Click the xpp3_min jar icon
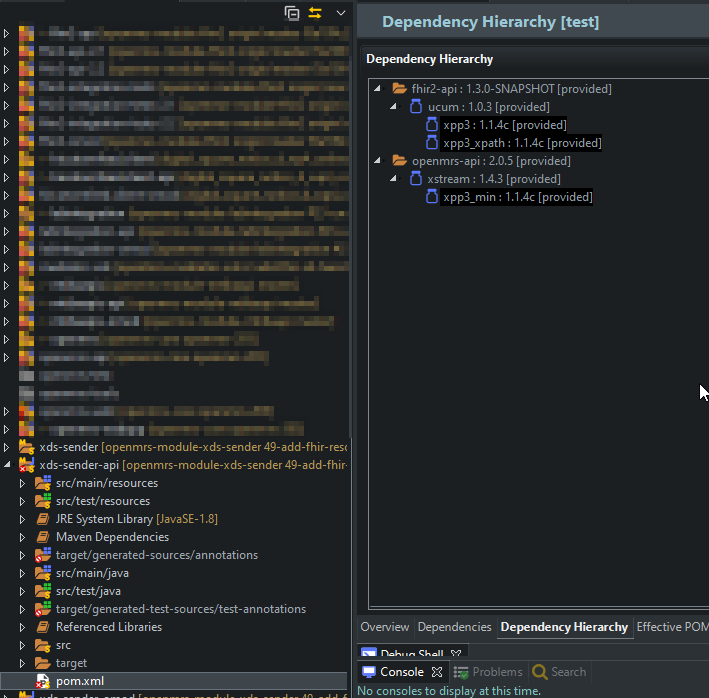709x698 pixels. (x=432, y=197)
